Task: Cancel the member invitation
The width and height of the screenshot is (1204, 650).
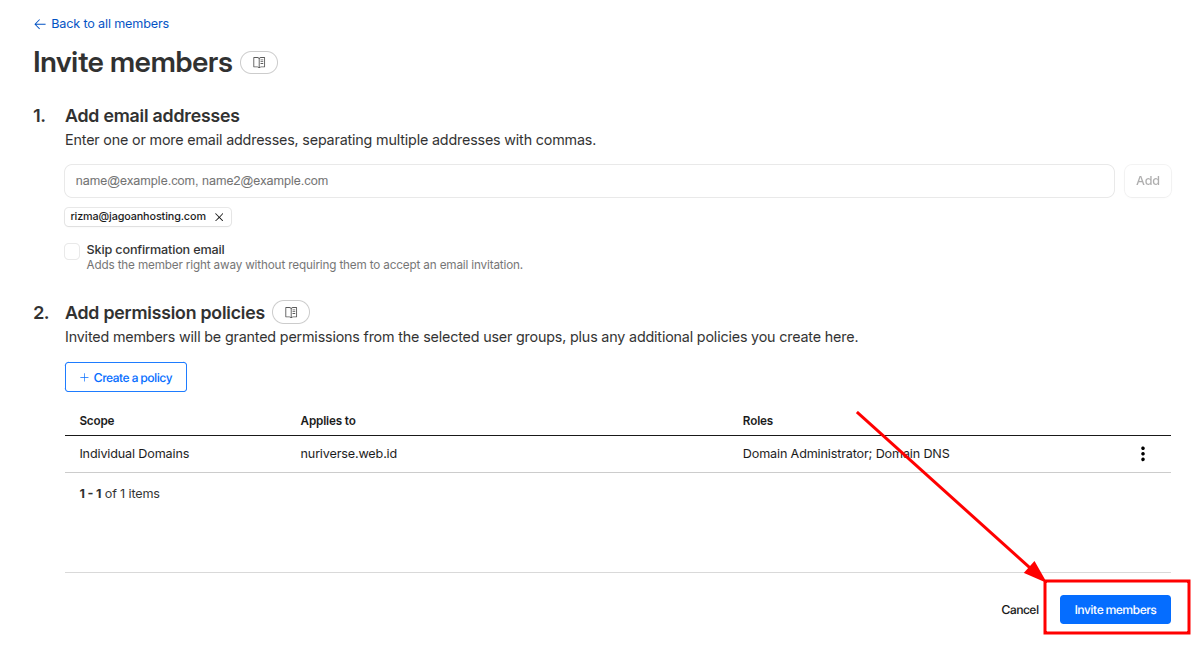Action: click(x=1019, y=610)
